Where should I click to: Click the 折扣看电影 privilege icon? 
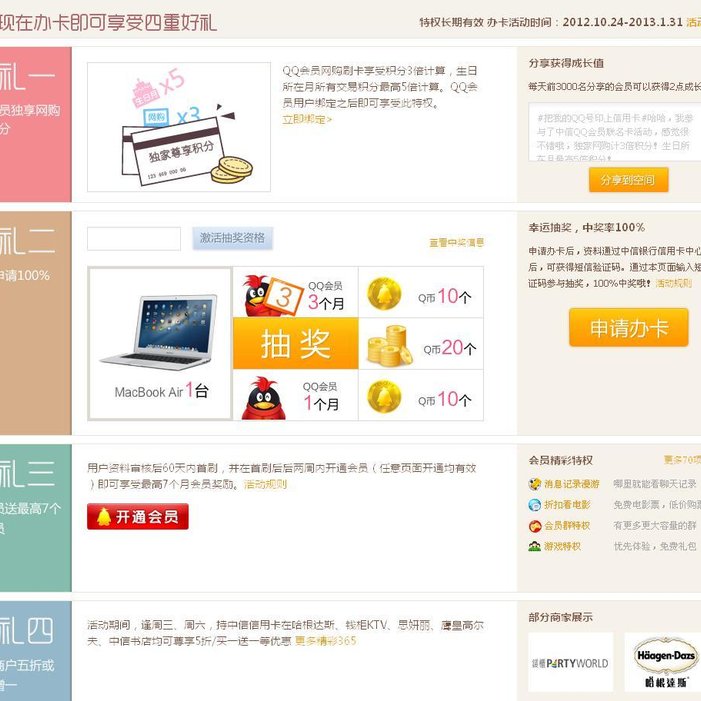point(534,505)
